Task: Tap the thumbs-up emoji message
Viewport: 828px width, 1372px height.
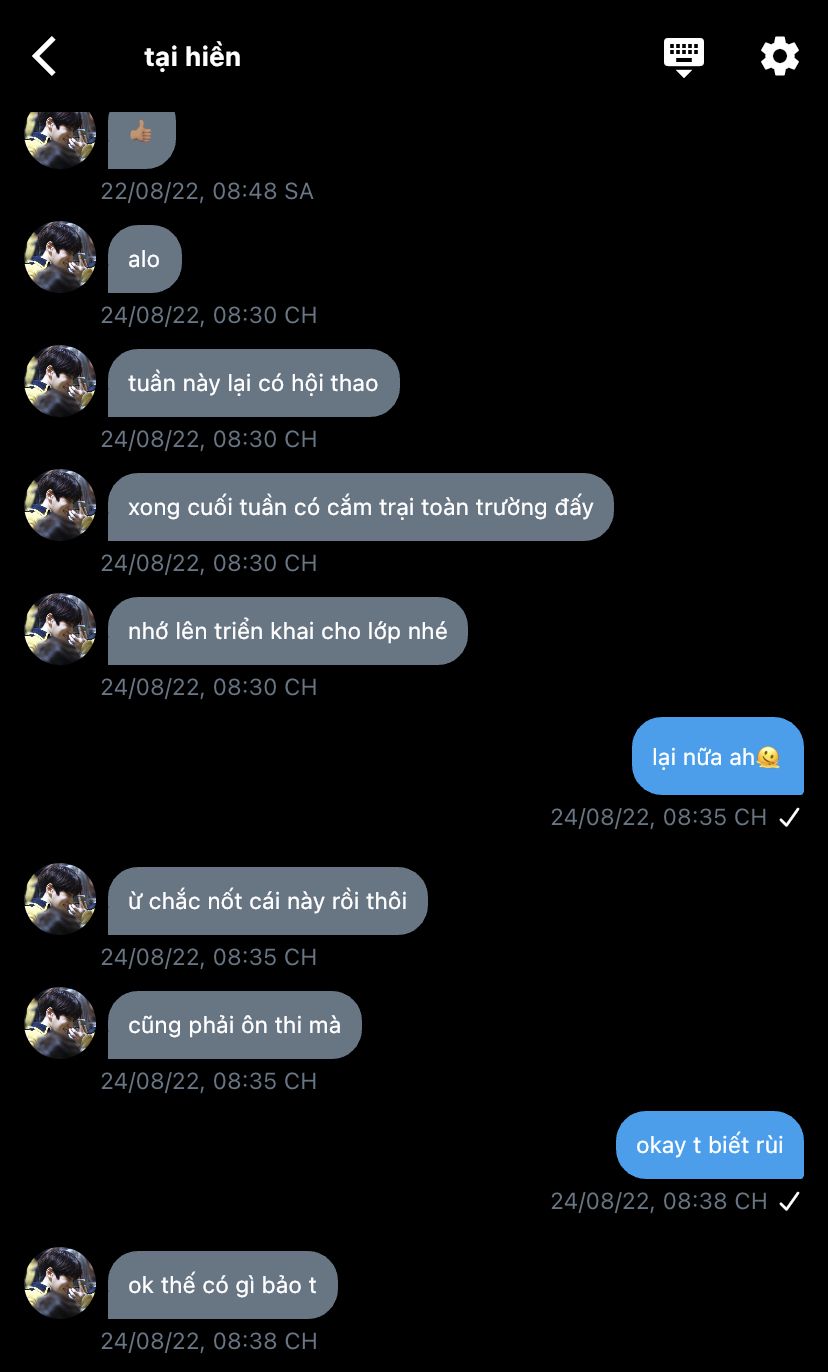Action: pos(141,133)
